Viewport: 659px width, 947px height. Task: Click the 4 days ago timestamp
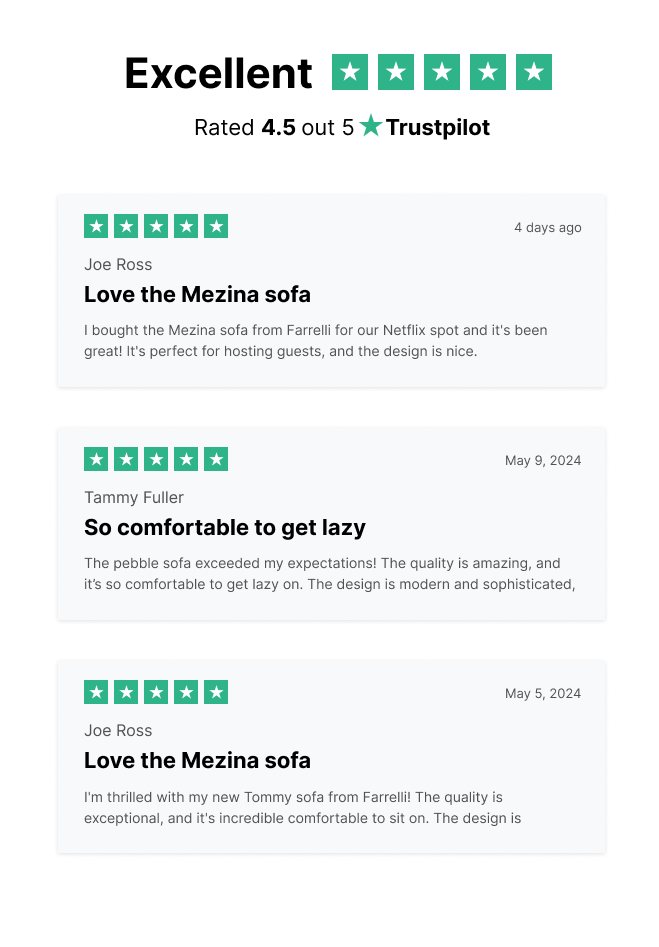pyautogui.click(x=547, y=227)
